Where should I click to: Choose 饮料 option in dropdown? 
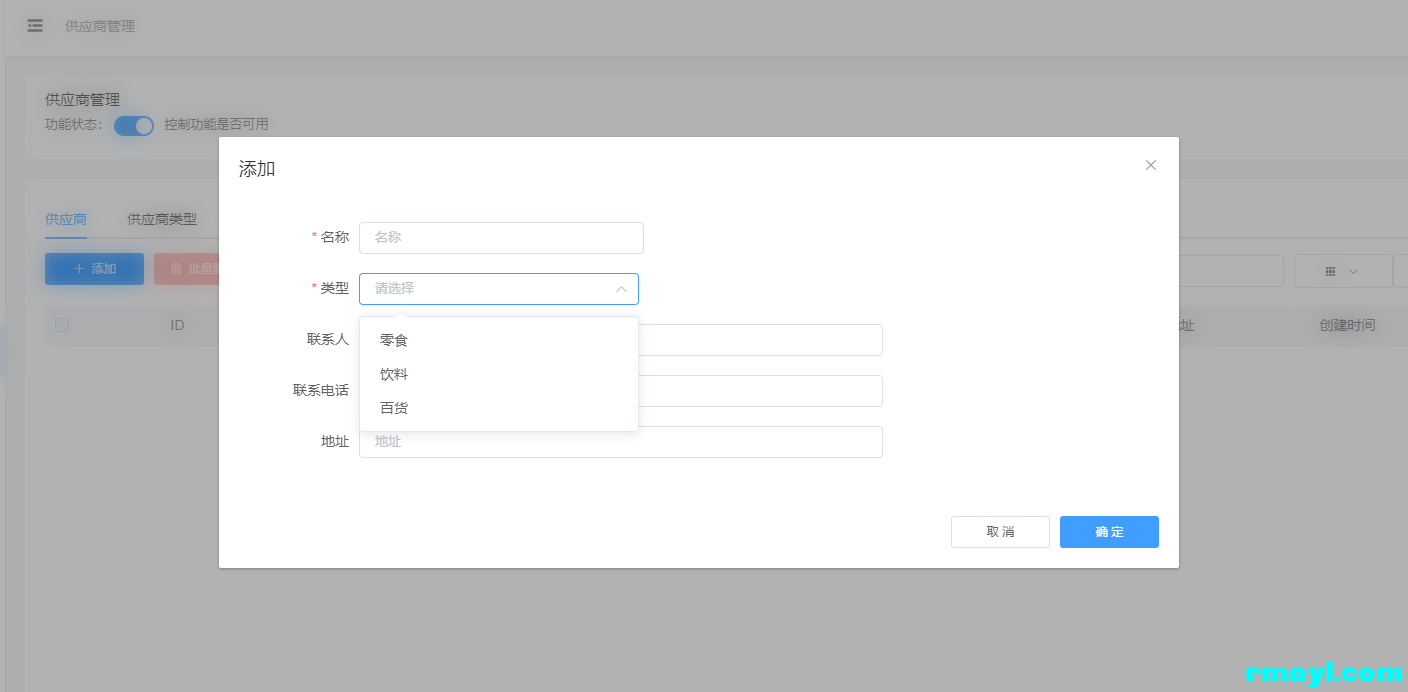(499, 375)
